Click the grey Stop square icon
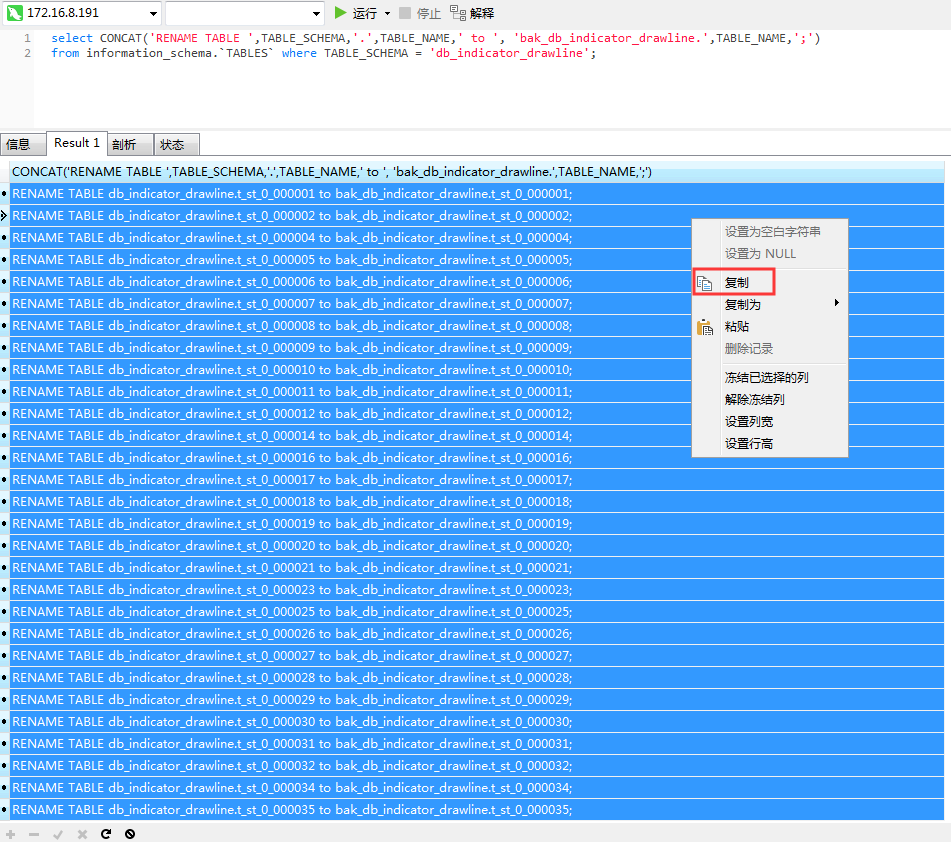The image size is (951, 842). pyautogui.click(x=405, y=13)
